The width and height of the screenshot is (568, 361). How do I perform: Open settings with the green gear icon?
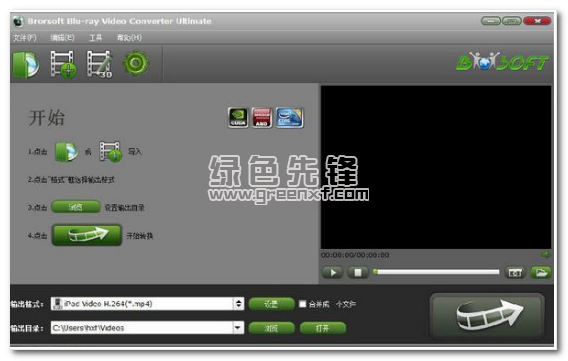(136, 63)
